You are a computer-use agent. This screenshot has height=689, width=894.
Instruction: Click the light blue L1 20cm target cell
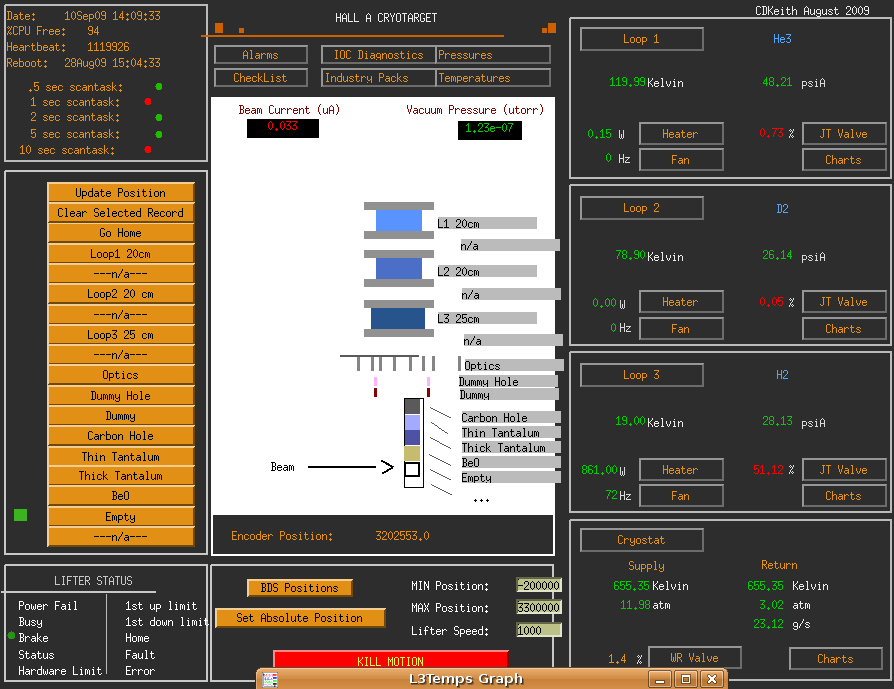point(399,220)
